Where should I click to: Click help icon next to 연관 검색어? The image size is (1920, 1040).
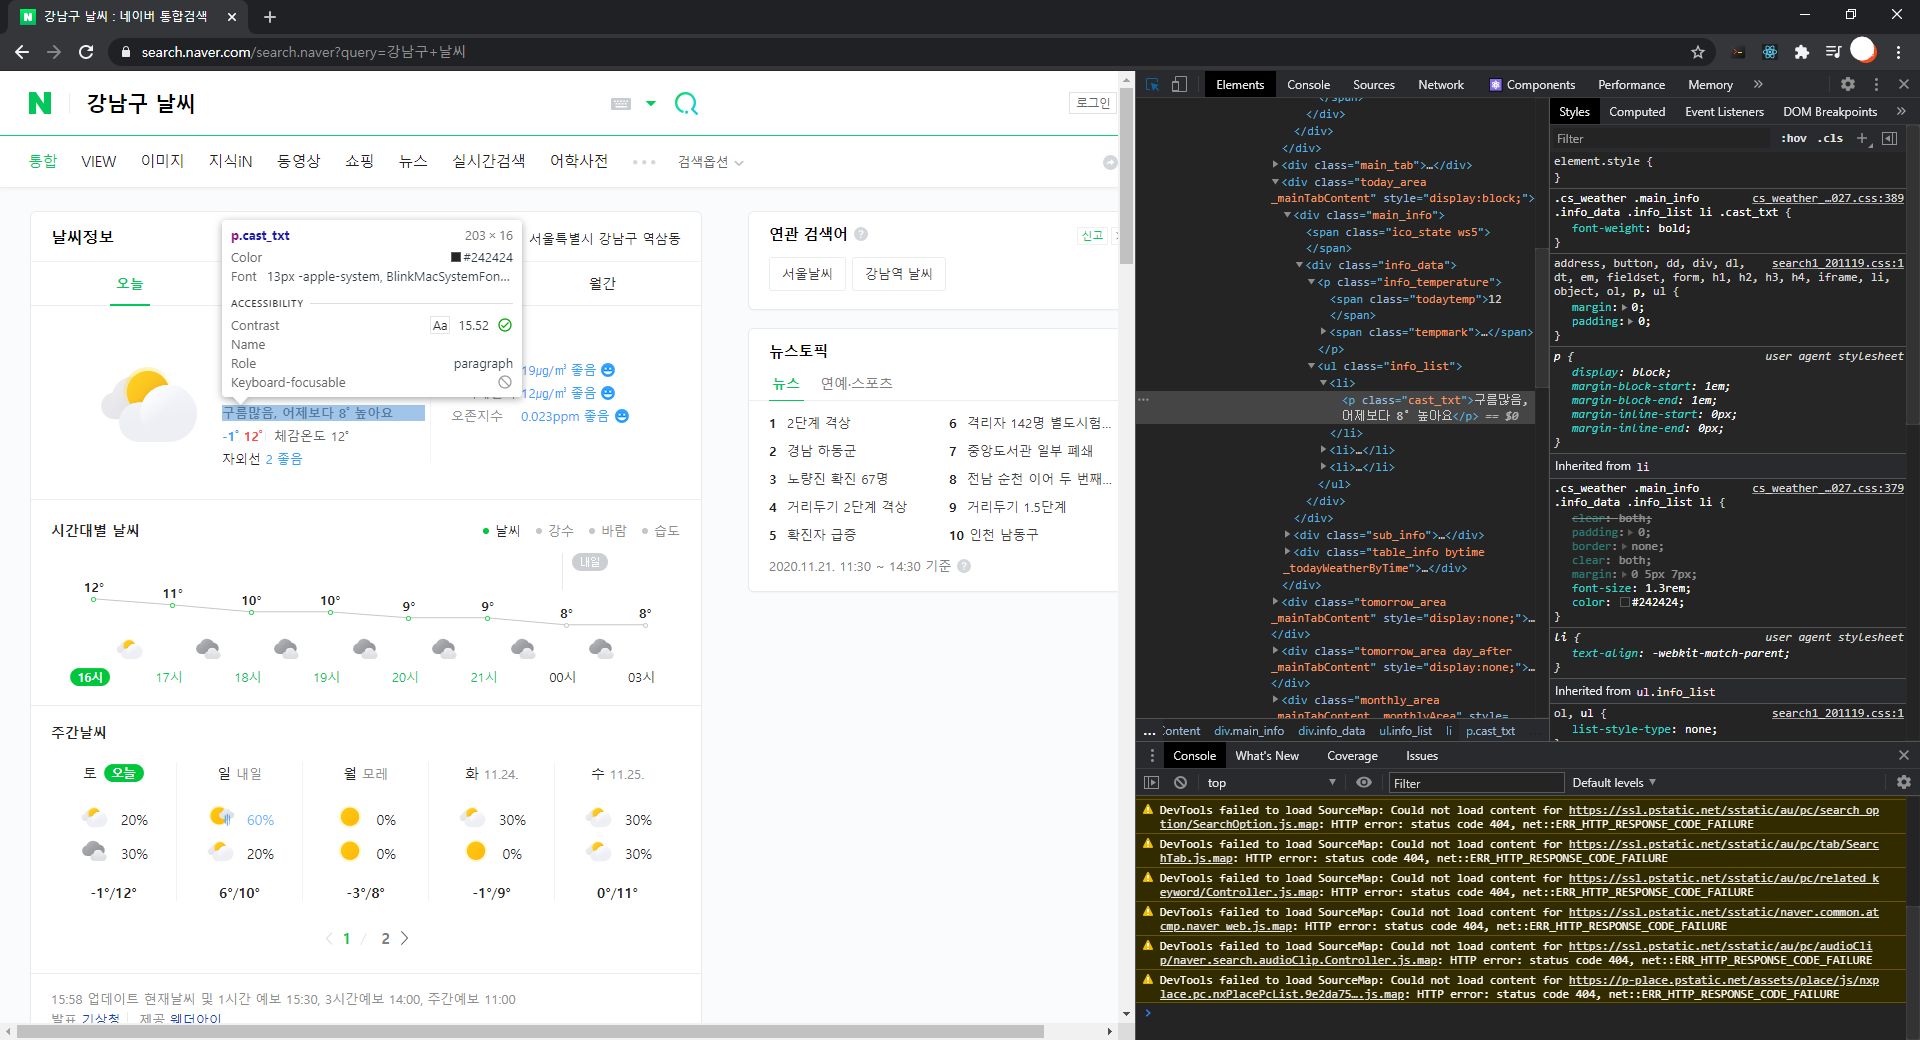861,234
